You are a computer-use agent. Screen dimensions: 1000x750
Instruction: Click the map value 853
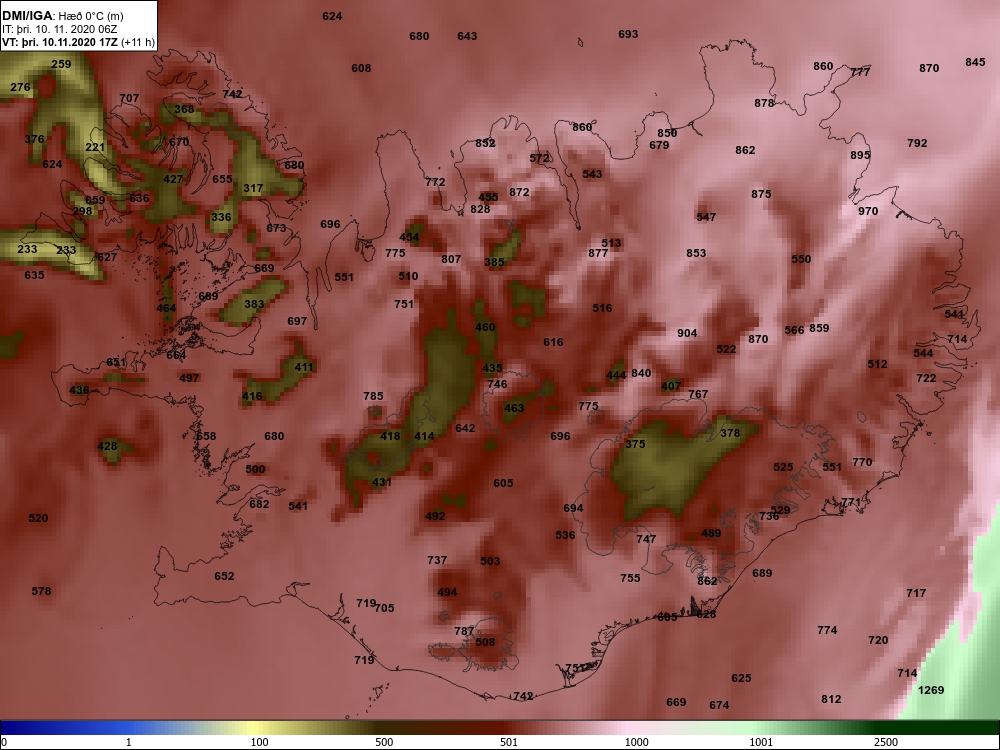click(696, 253)
